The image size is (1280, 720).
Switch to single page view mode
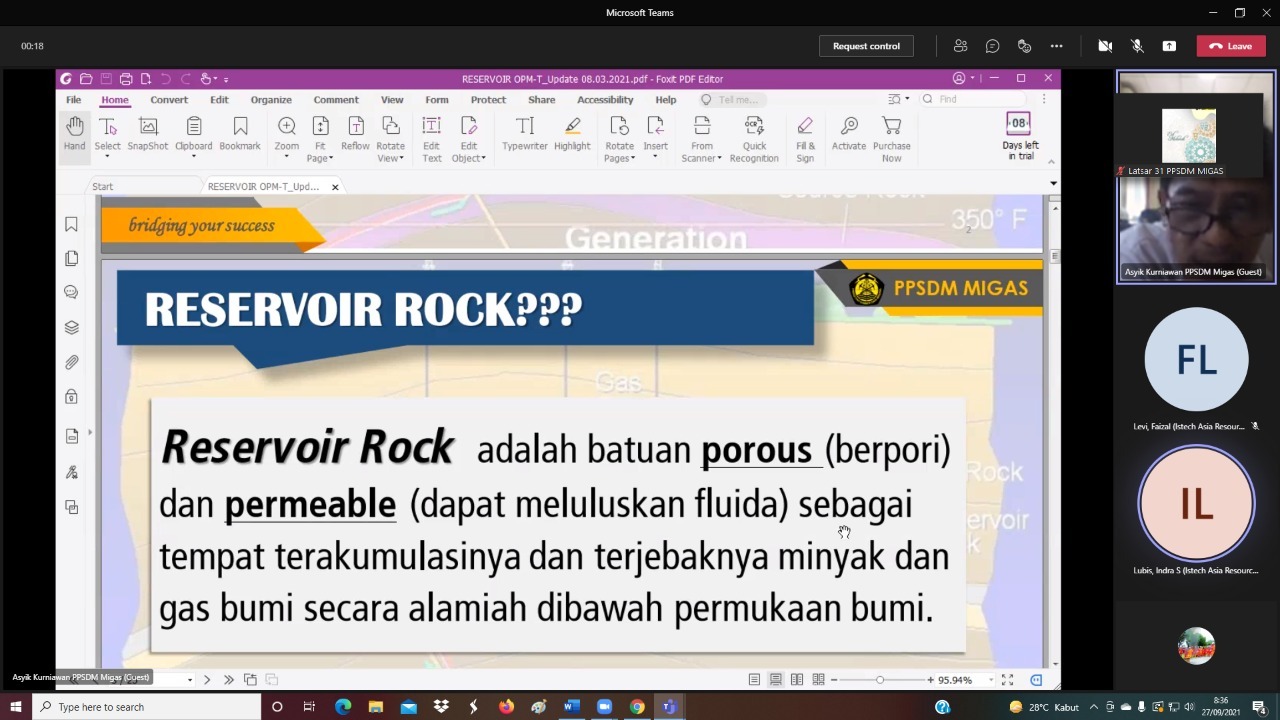754,680
